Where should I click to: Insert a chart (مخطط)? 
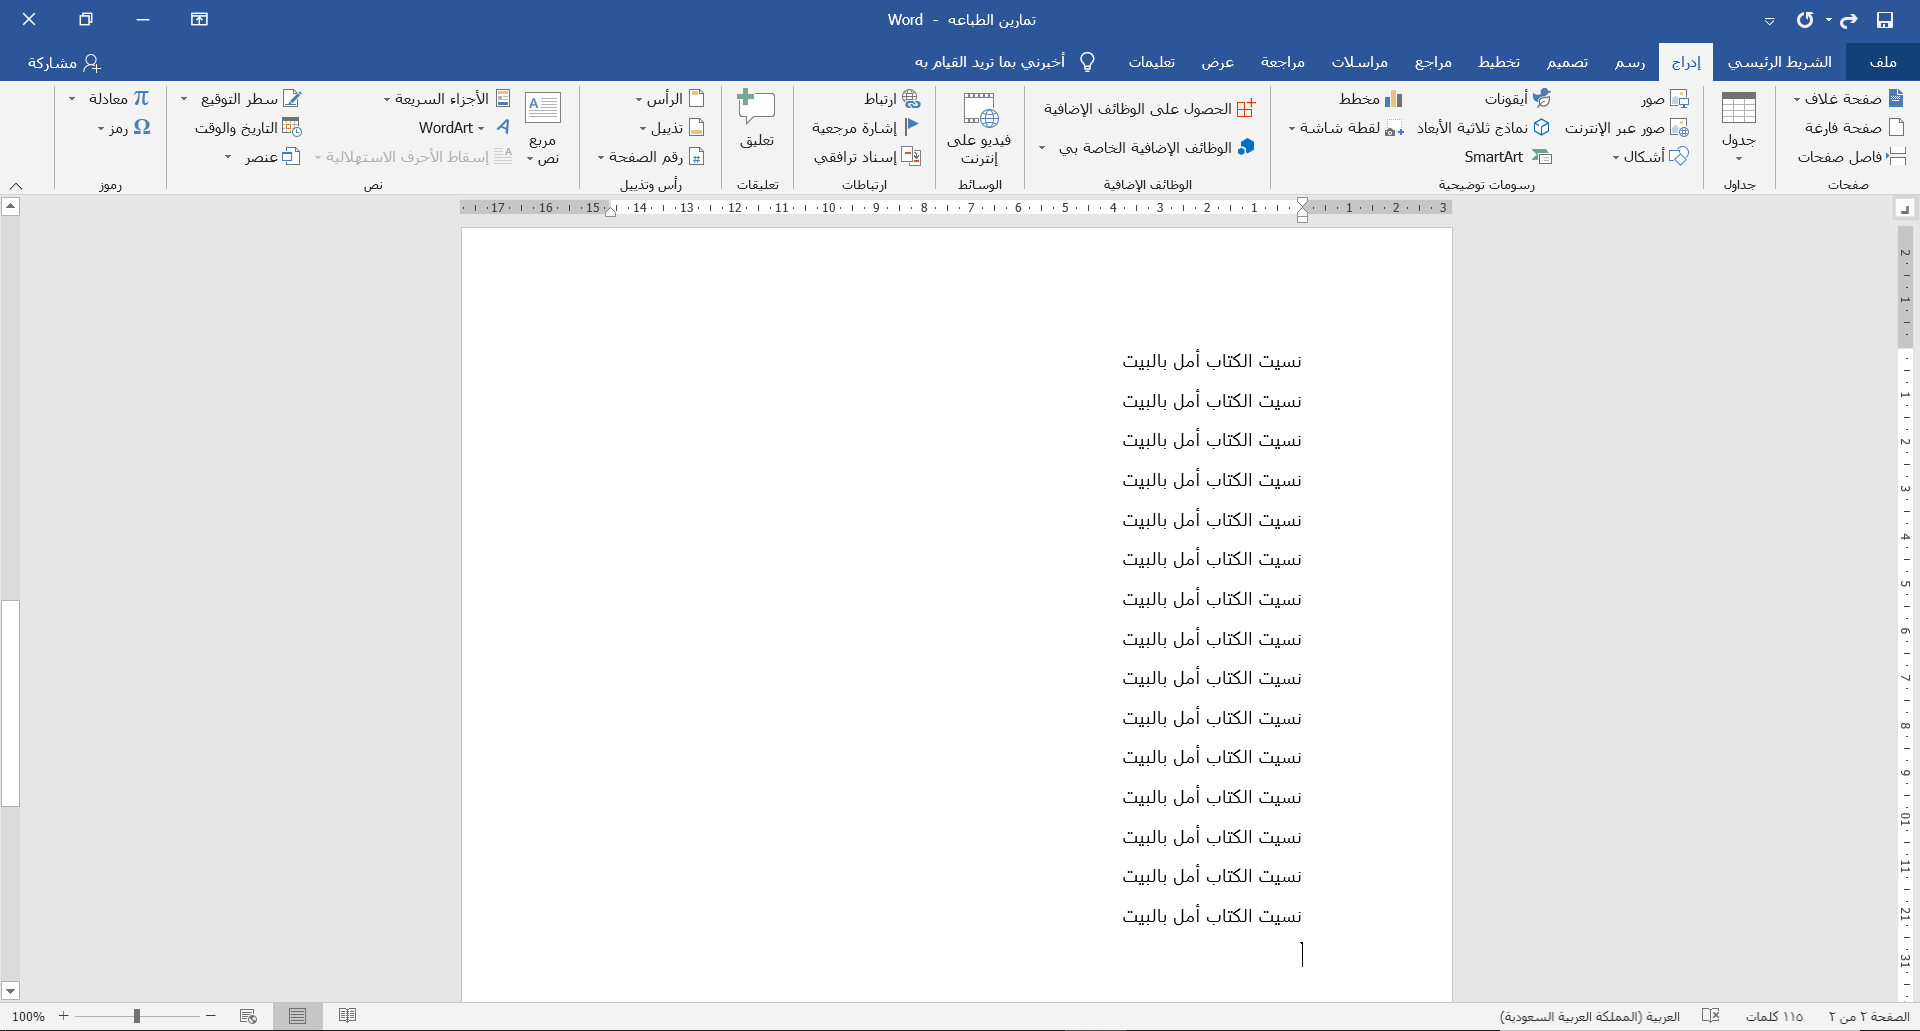[1370, 99]
